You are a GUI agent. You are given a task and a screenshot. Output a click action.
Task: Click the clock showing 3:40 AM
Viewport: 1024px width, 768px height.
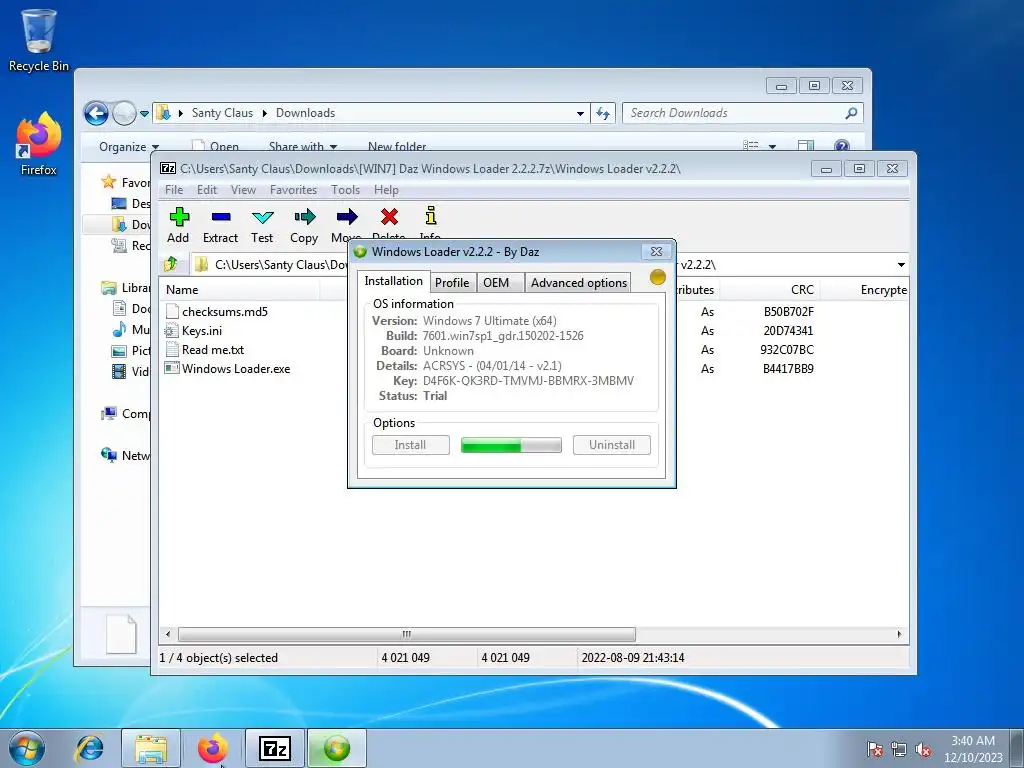(x=973, y=741)
